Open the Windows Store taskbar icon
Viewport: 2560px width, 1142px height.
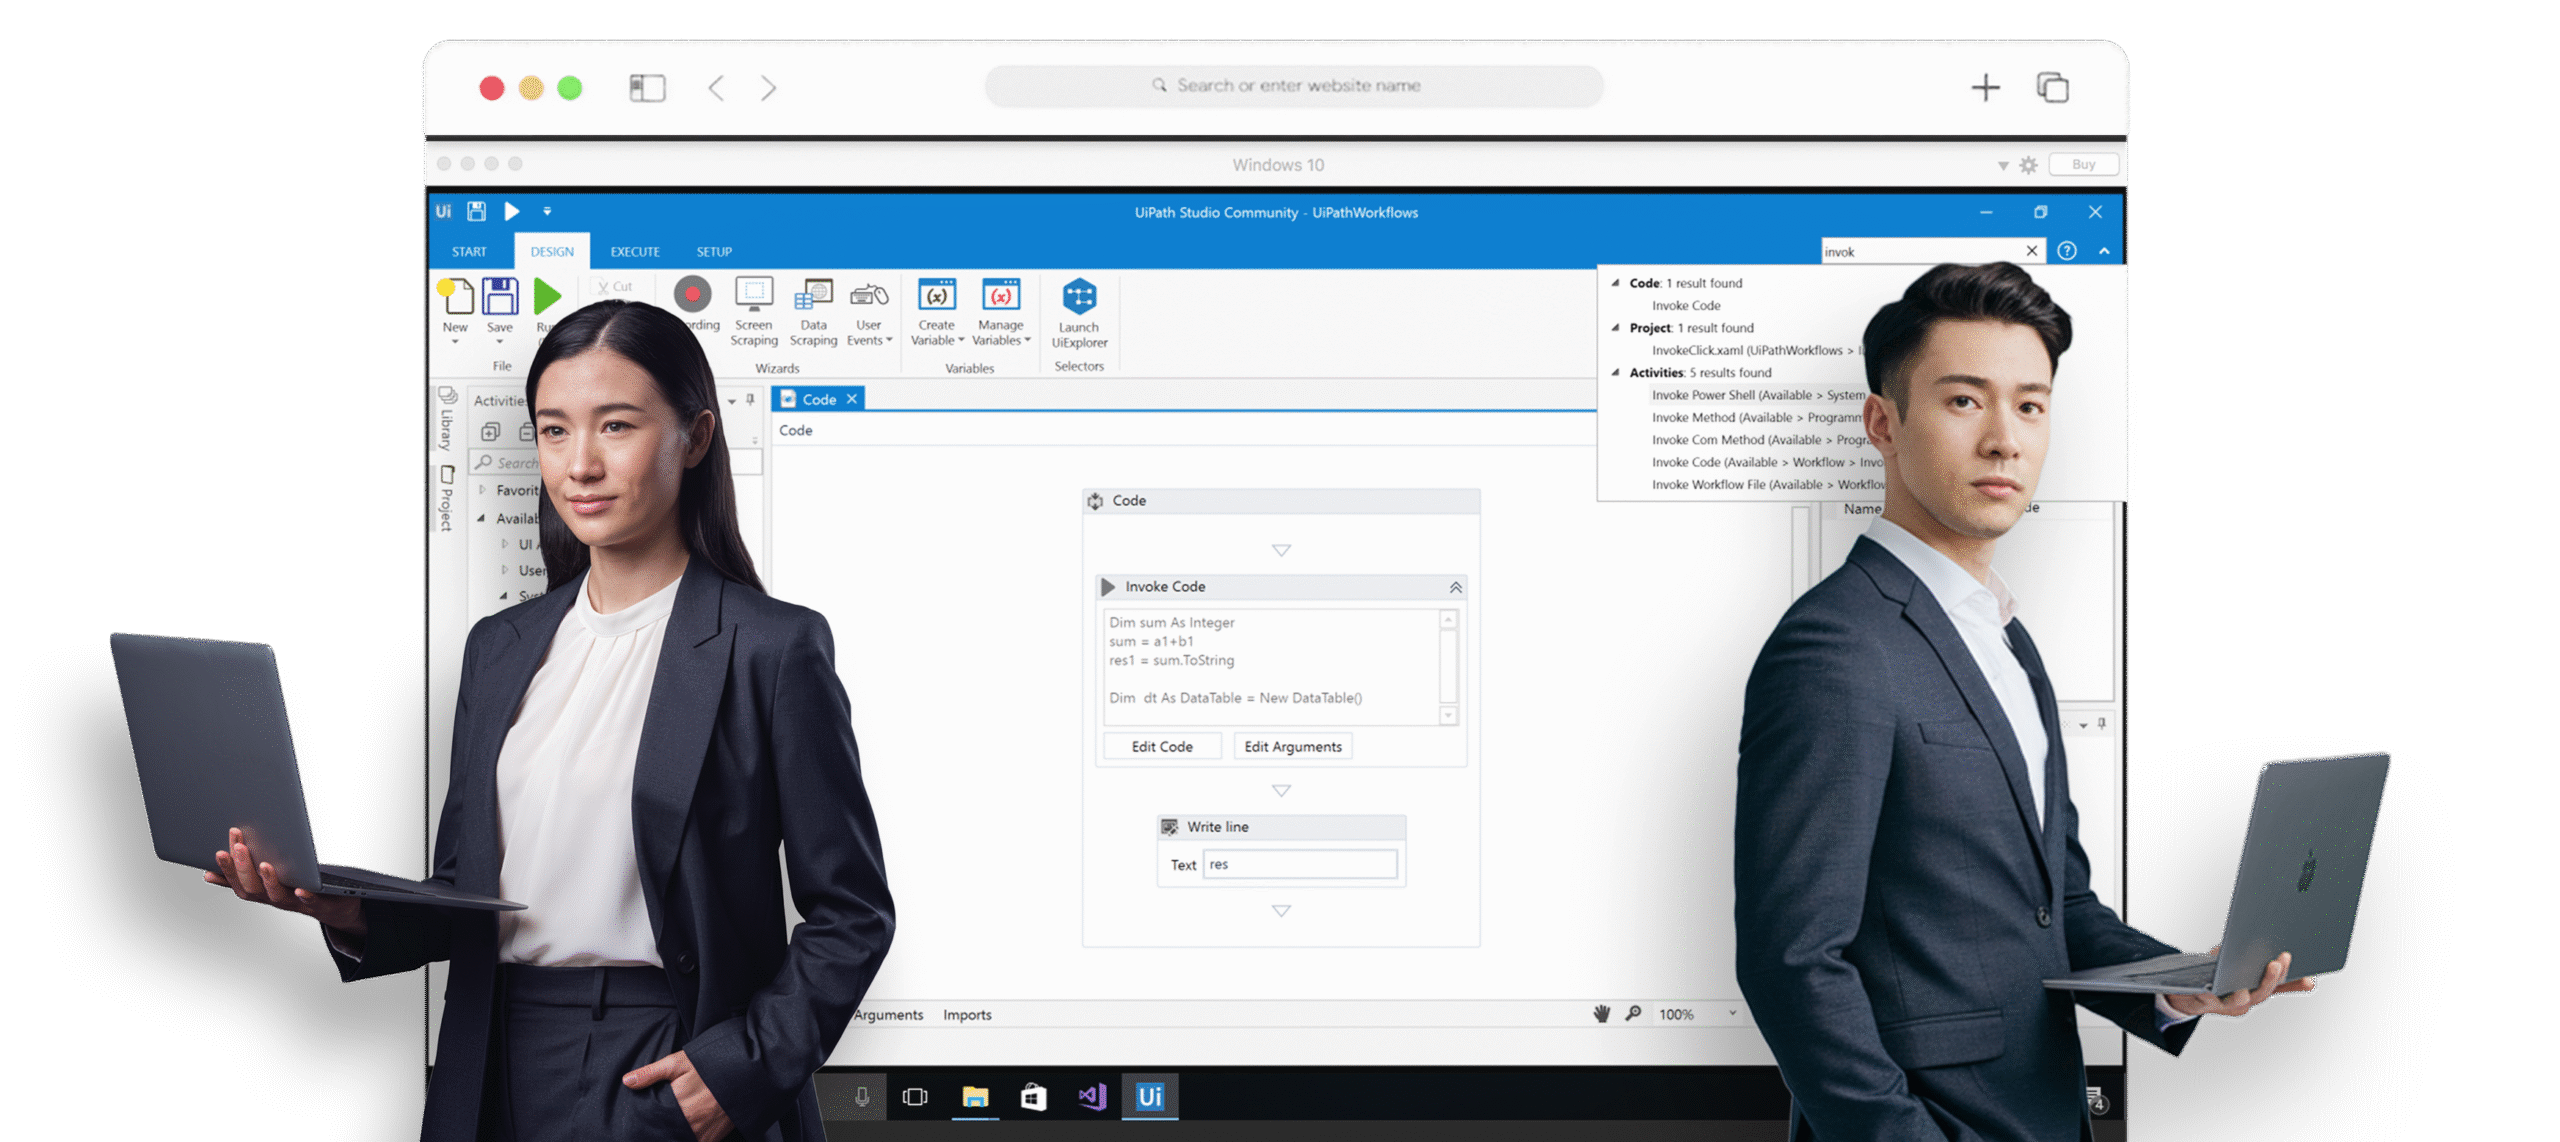[1033, 1098]
